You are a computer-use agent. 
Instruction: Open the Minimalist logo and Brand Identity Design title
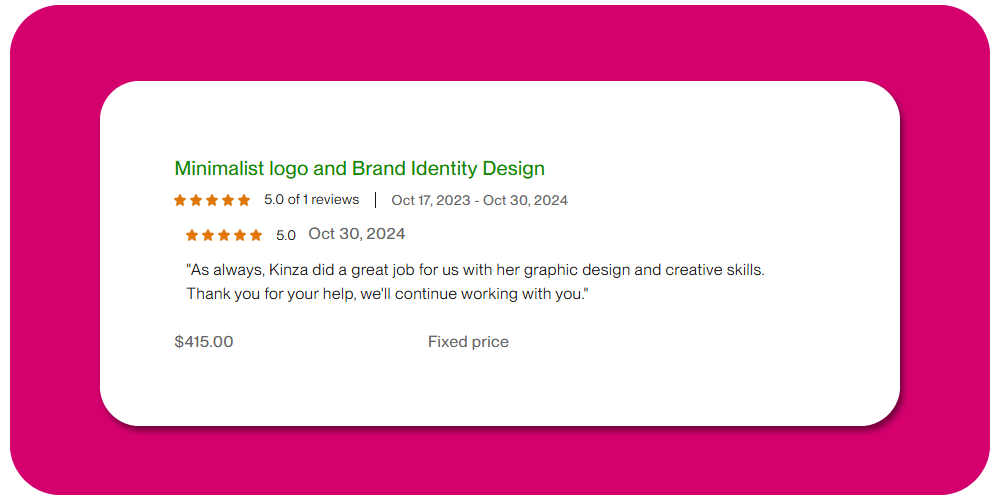(359, 168)
